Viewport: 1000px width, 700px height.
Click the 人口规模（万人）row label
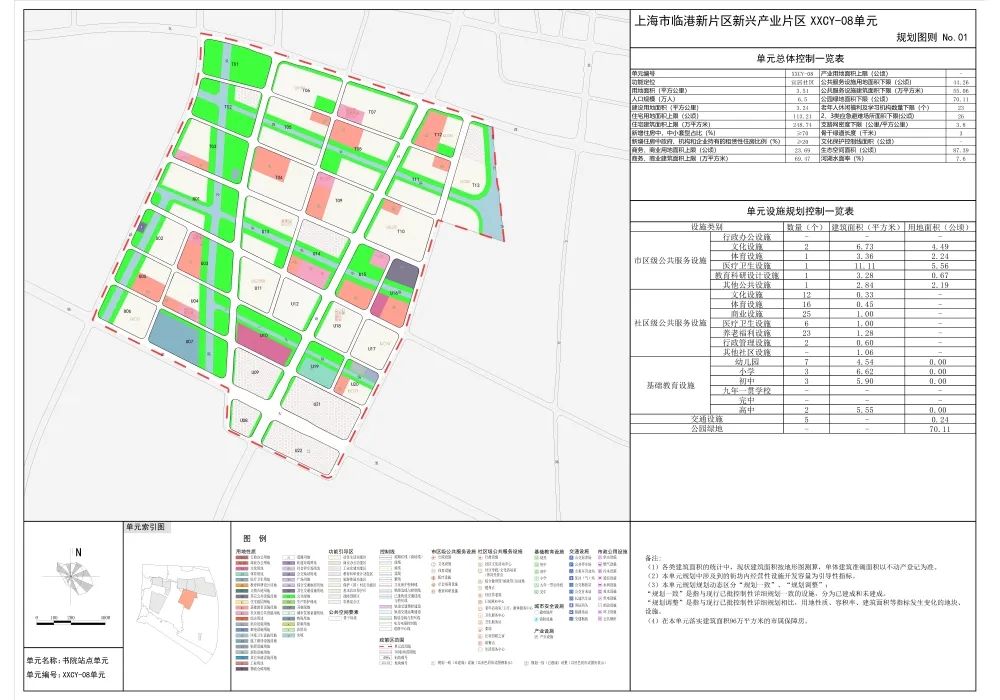tap(653, 99)
